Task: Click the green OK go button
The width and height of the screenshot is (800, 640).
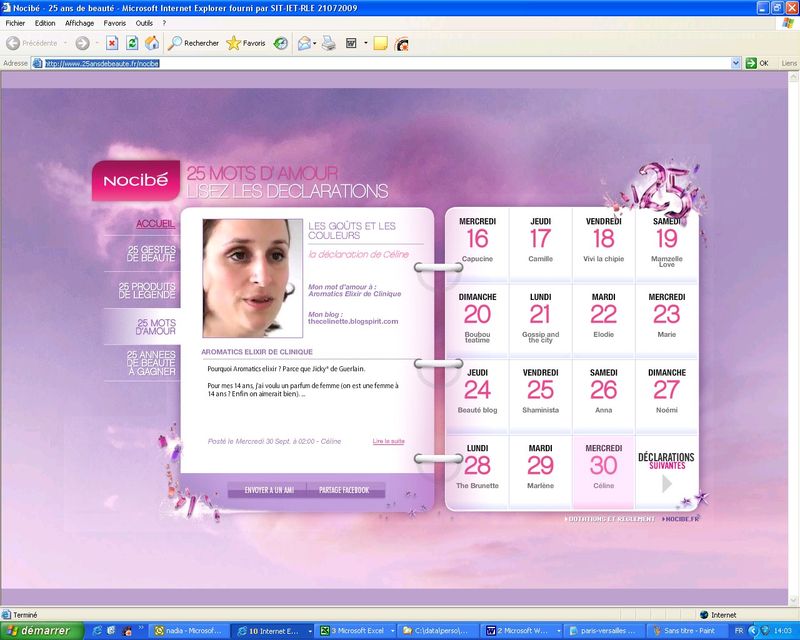Action: point(757,63)
